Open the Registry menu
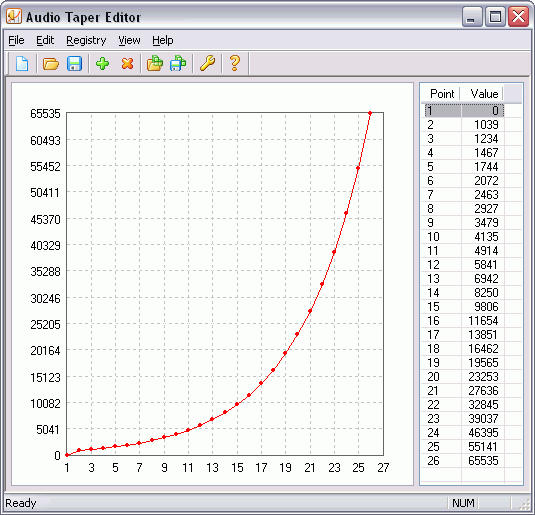This screenshot has height=515, width=535. tap(86, 40)
